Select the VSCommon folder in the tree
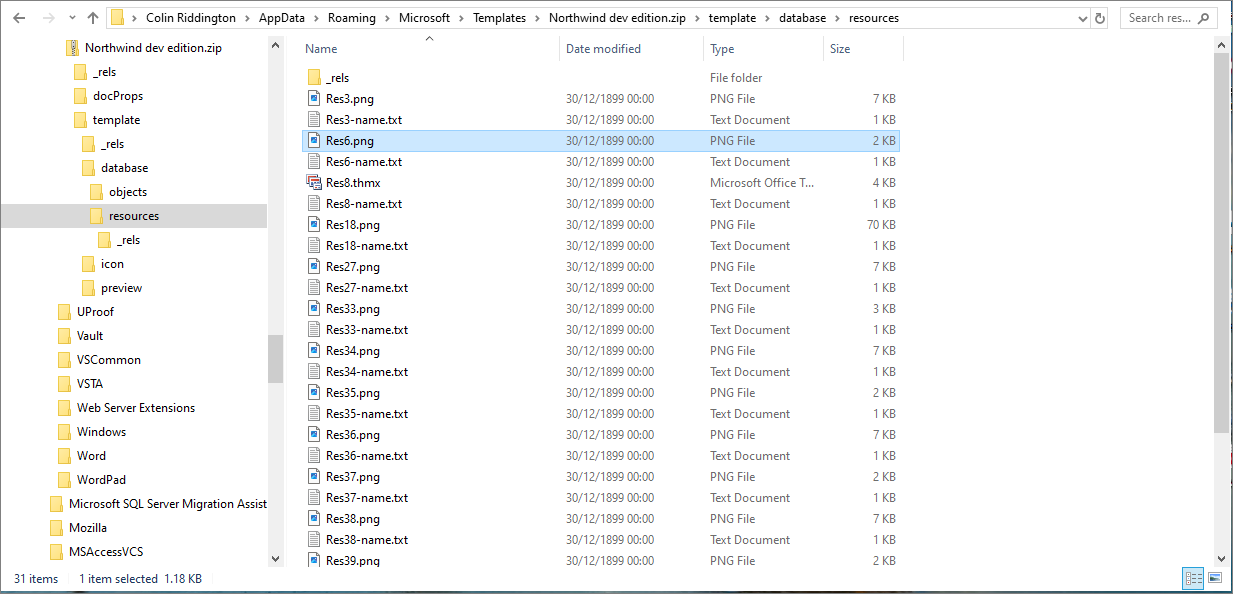Viewport: 1233px width, 594px height. [109, 360]
